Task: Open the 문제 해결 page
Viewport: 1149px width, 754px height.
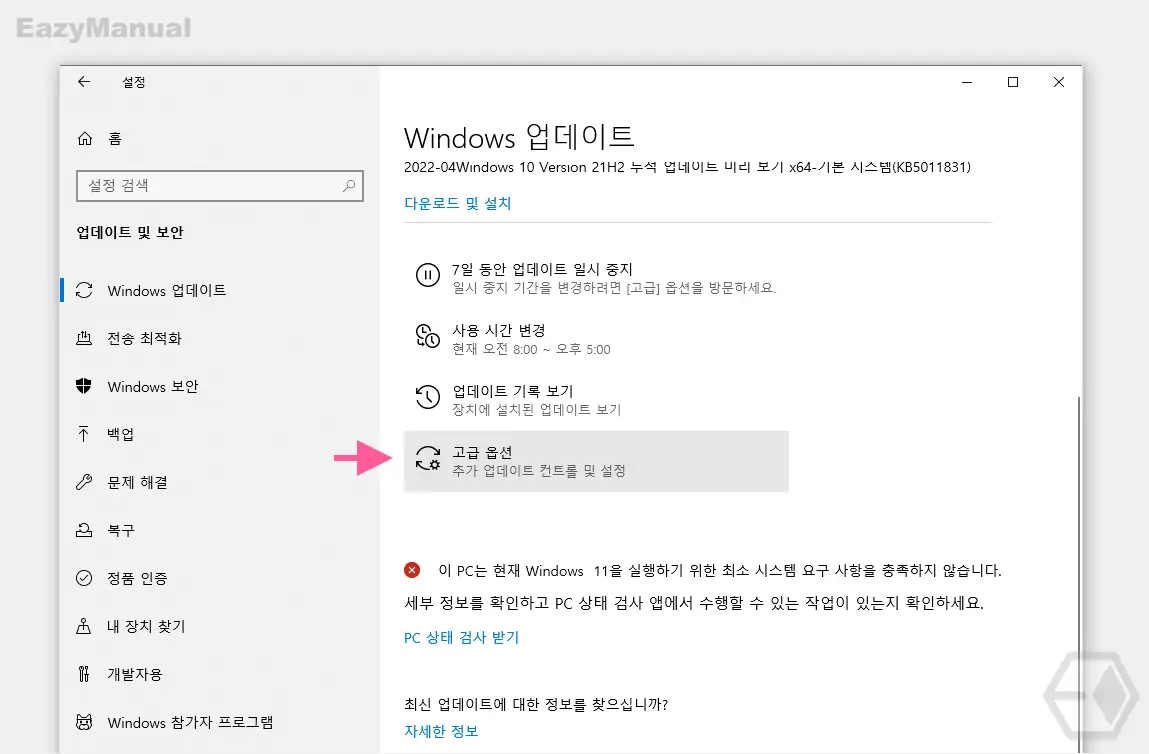Action: pos(219,482)
